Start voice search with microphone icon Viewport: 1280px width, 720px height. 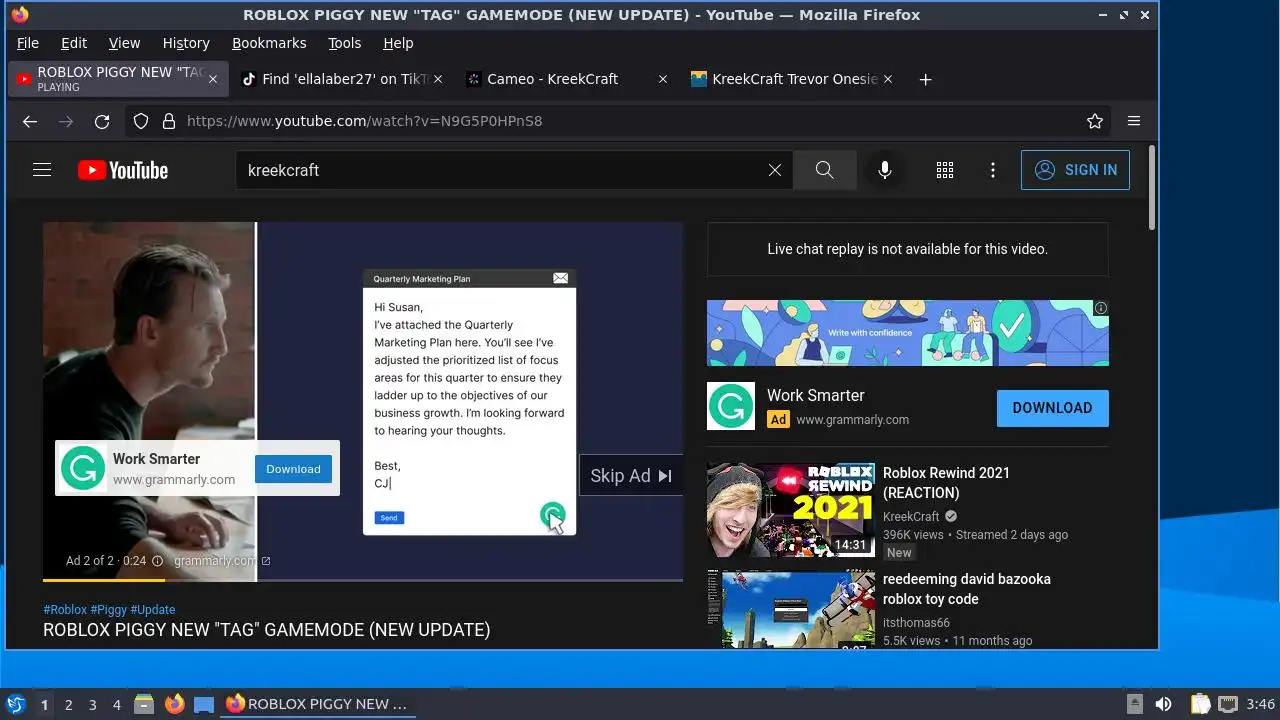884,170
